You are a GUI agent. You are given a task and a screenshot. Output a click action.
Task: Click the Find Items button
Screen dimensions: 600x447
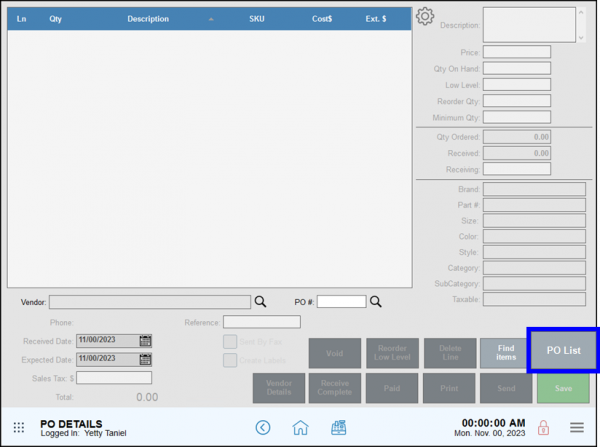[x=505, y=353]
